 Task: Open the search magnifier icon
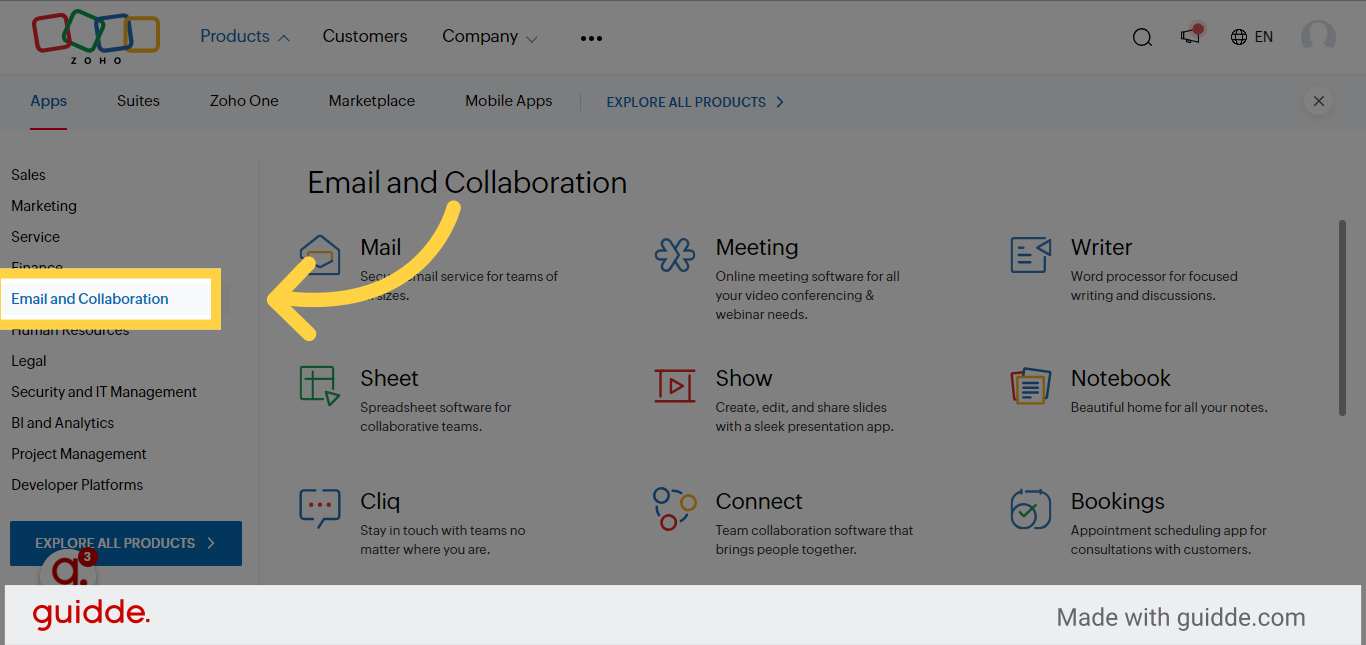click(x=1142, y=37)
